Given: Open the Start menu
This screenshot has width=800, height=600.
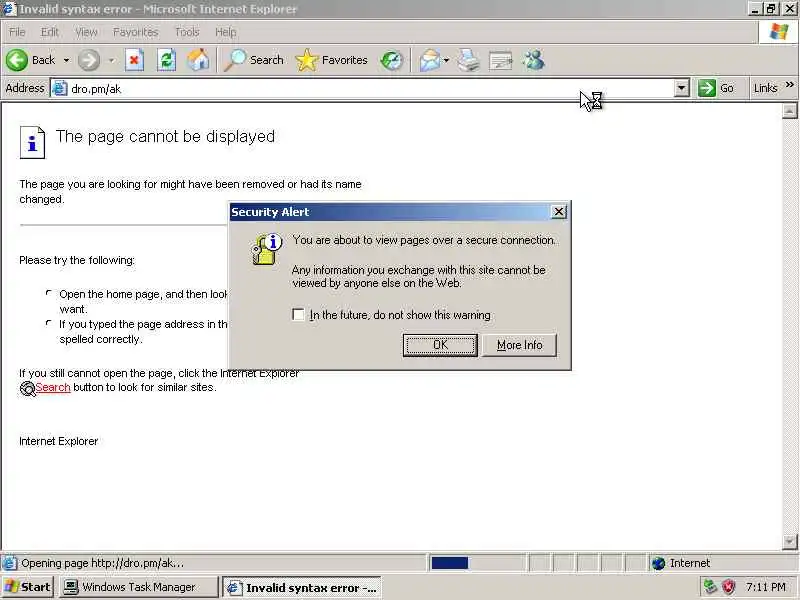Looking at the screenshot, I should tap(28, 587).
